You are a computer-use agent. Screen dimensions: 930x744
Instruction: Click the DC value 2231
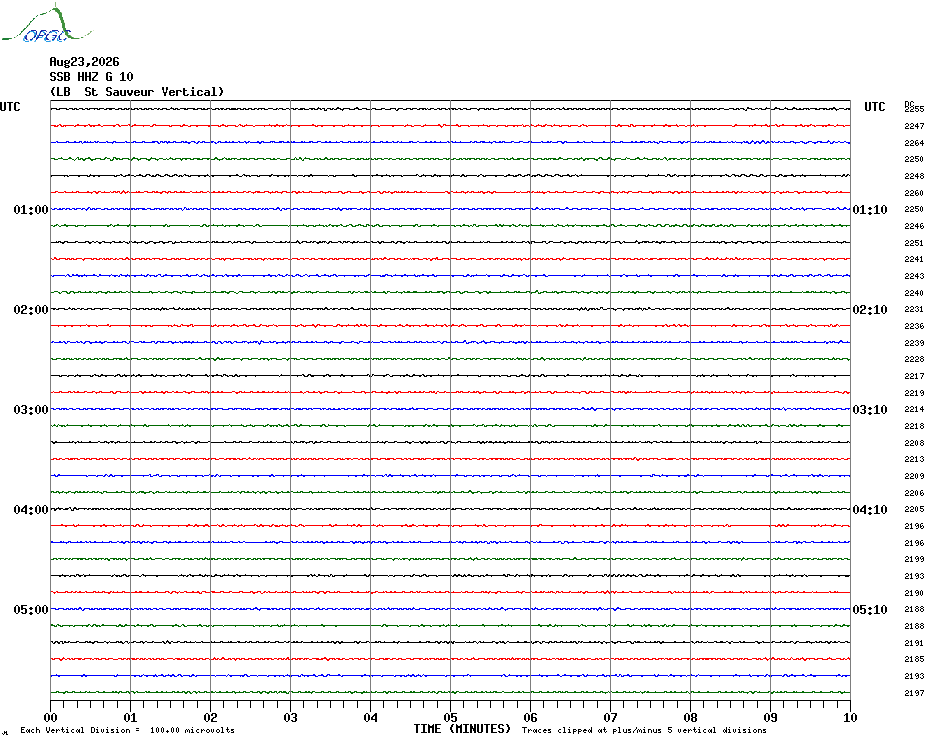(914, 309)
